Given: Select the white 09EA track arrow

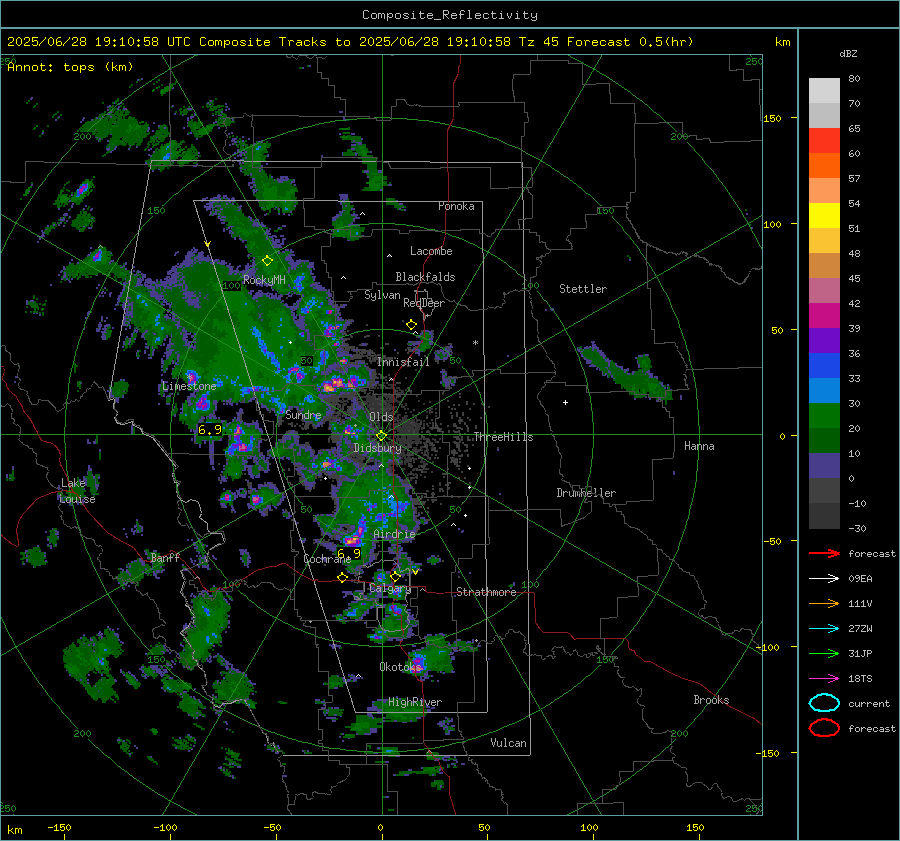Looking at the screenshot, I should click(824, 579).
